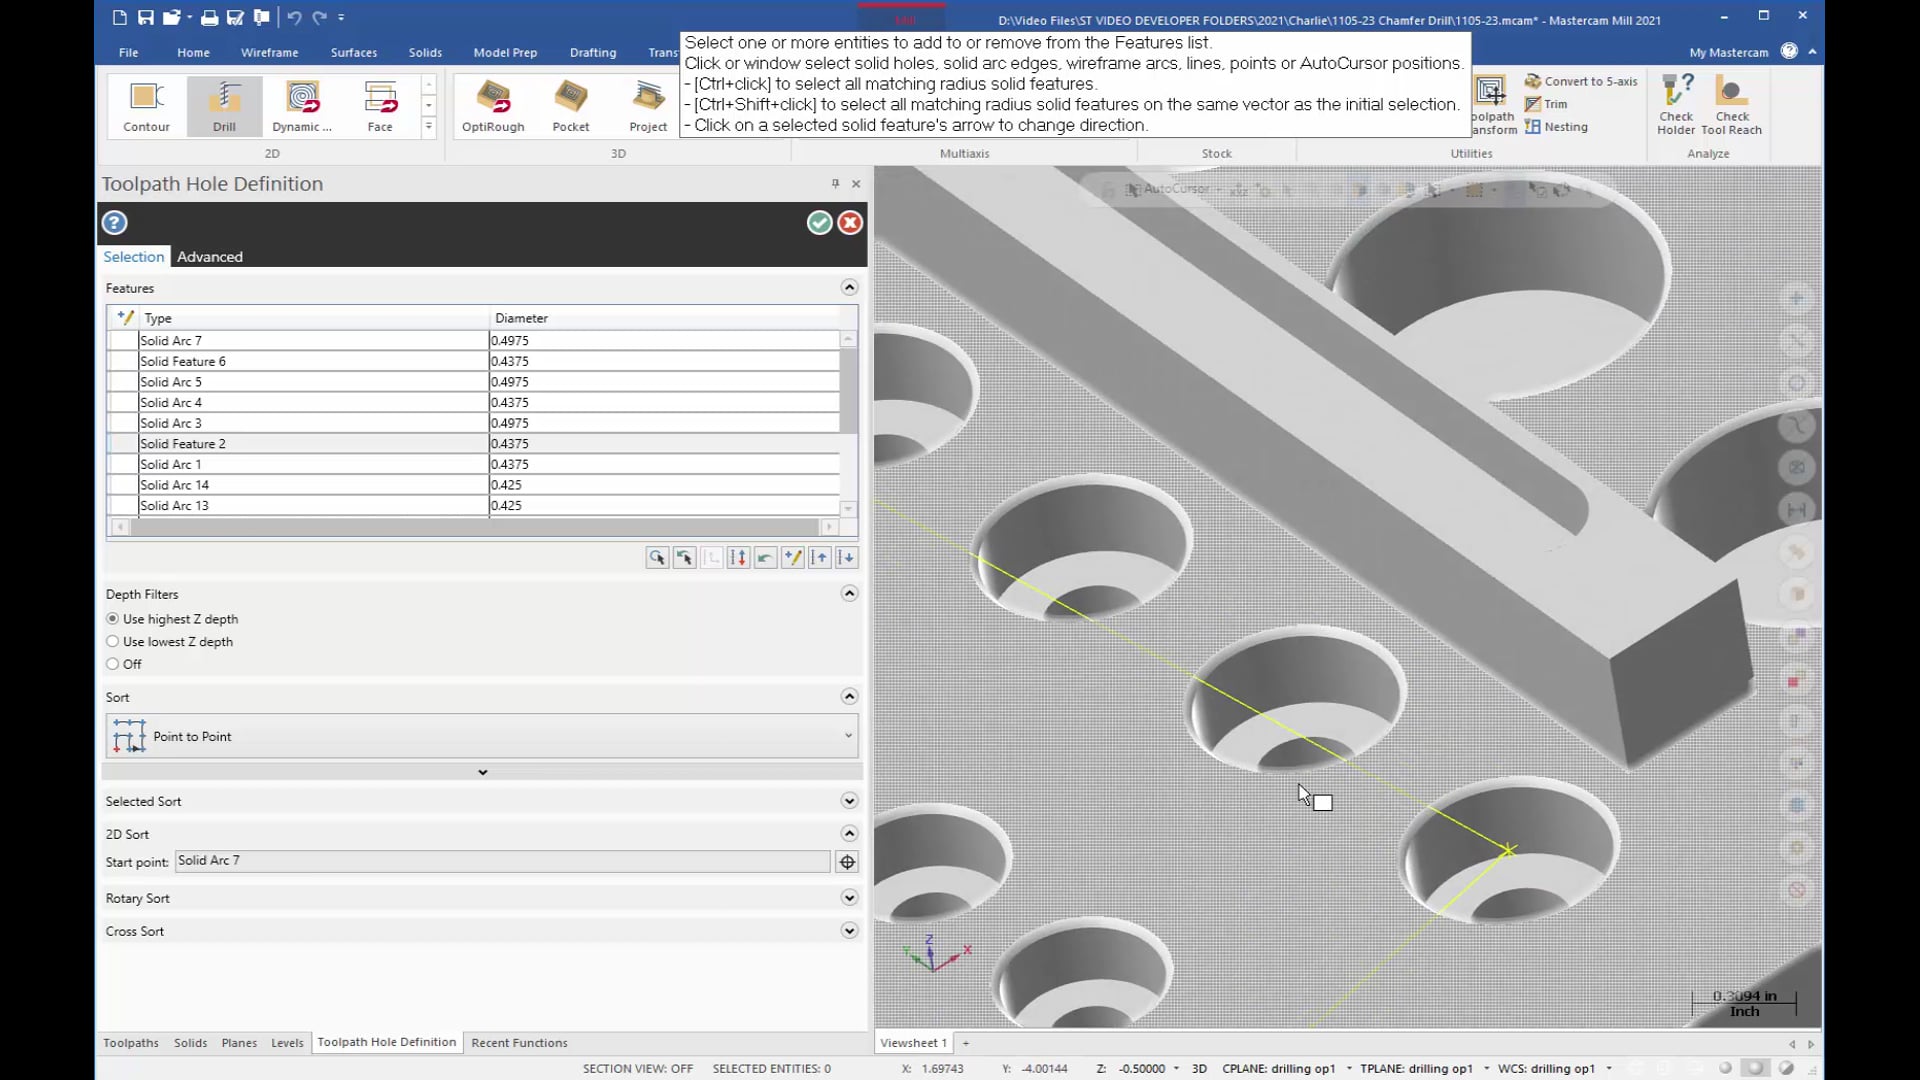Viewport: 1920px width, 1080px height.
Task: Click the features list horizontal scrollbar
Action: point(474,527)
